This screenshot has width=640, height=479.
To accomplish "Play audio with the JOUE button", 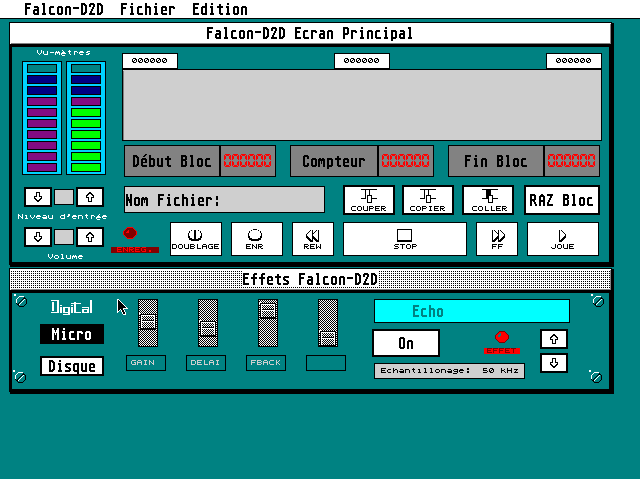I will pos(563,239).
